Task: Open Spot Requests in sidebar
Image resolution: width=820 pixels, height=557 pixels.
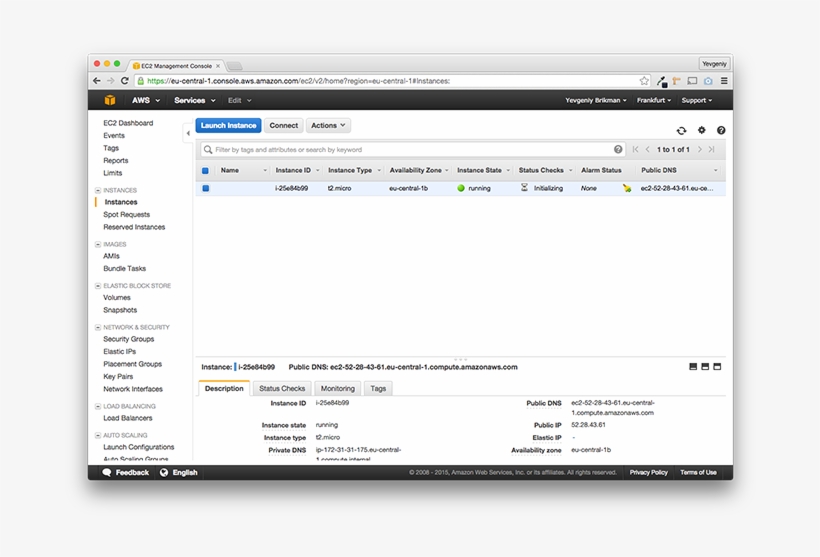Action: pos(127,214)
